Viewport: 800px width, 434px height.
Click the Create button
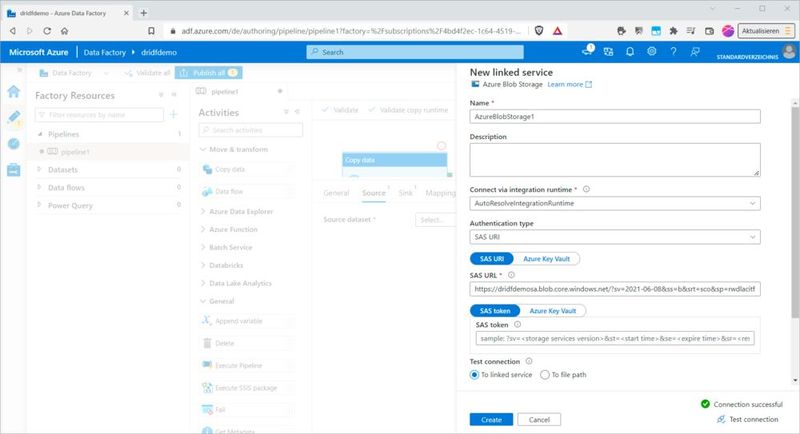click(491, 419)
